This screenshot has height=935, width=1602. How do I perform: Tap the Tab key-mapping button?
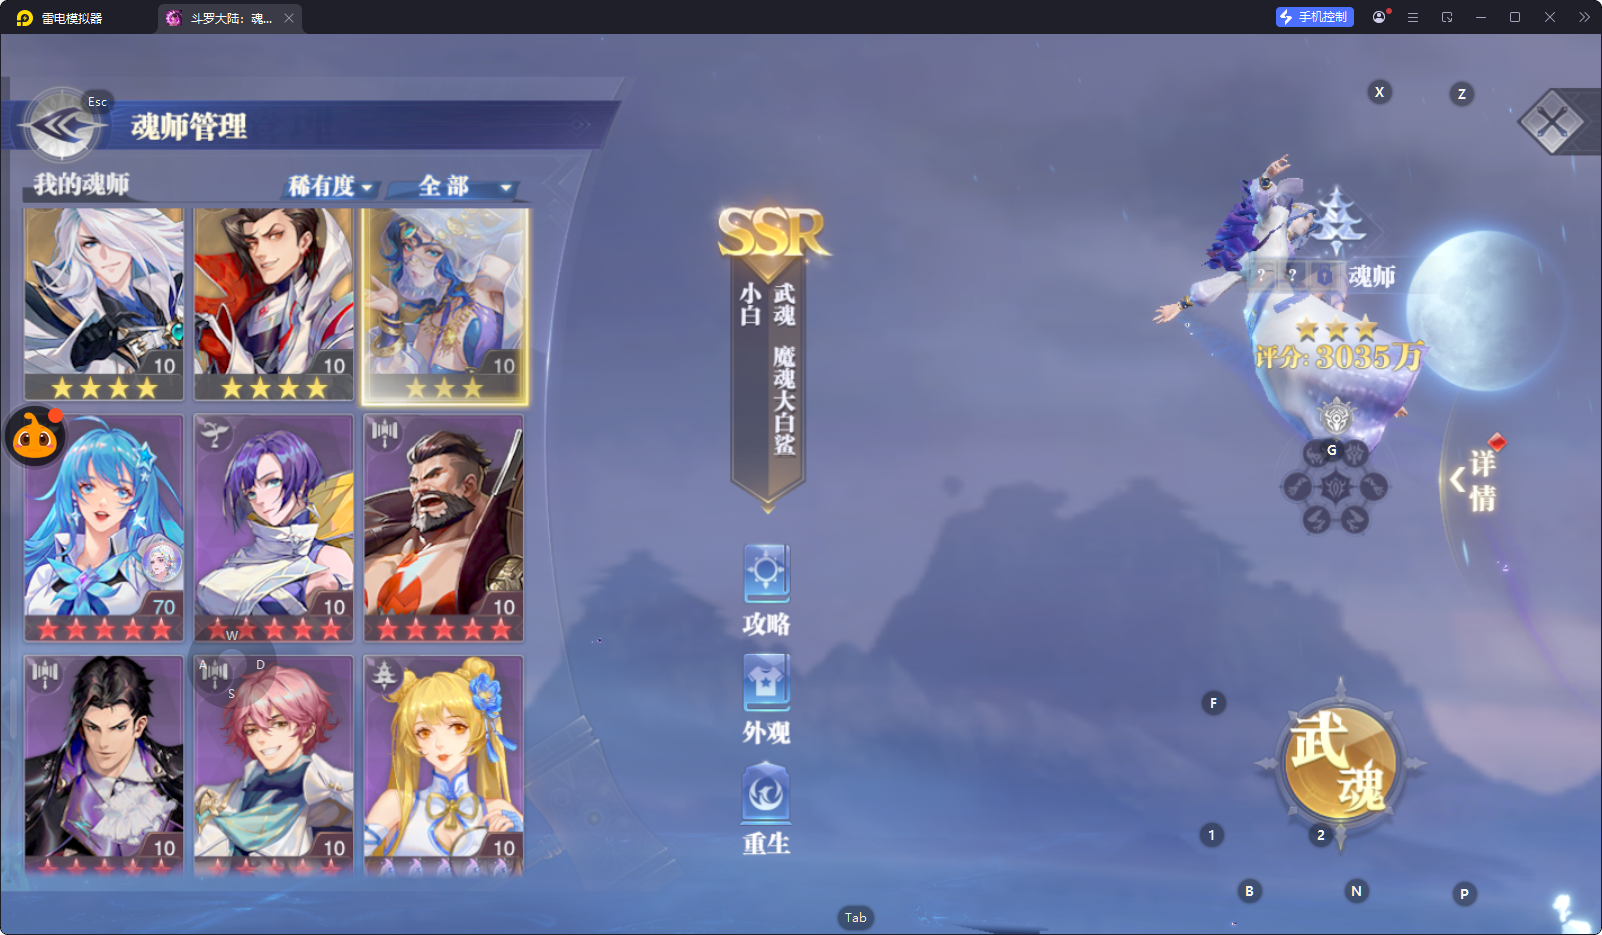856,918
